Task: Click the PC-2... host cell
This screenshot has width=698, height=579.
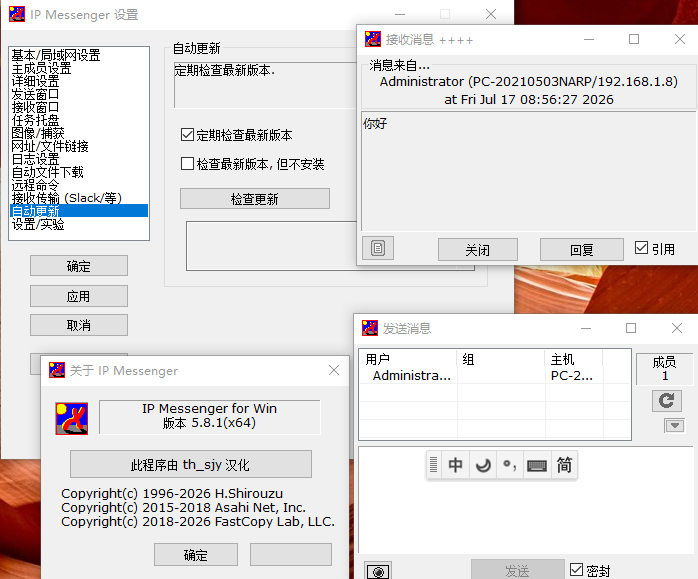Action: point(572,376)
